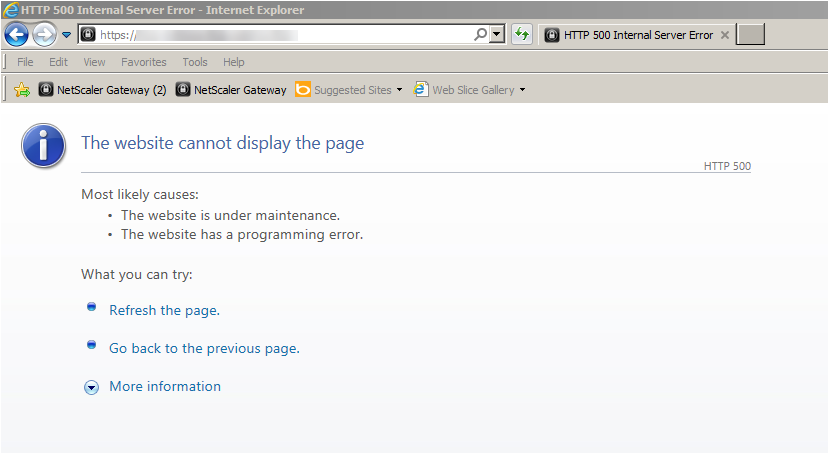This screenshot has height=453, width=829.
Task: Open the NetScaler Gateway (2) bookmark
Action: point(102,90)
